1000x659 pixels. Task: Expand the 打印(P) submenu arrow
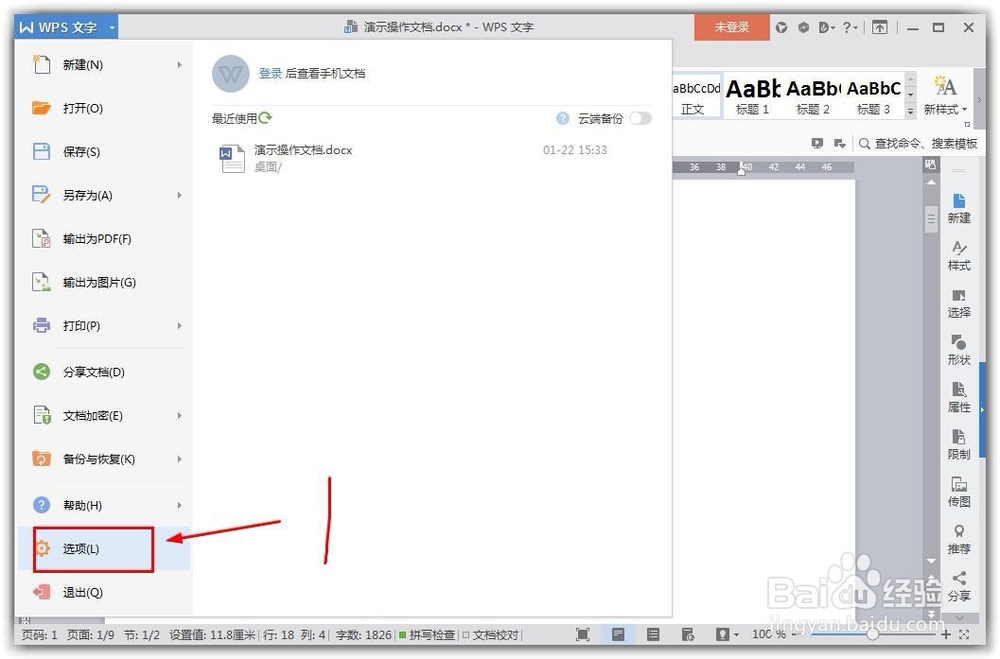179,326
